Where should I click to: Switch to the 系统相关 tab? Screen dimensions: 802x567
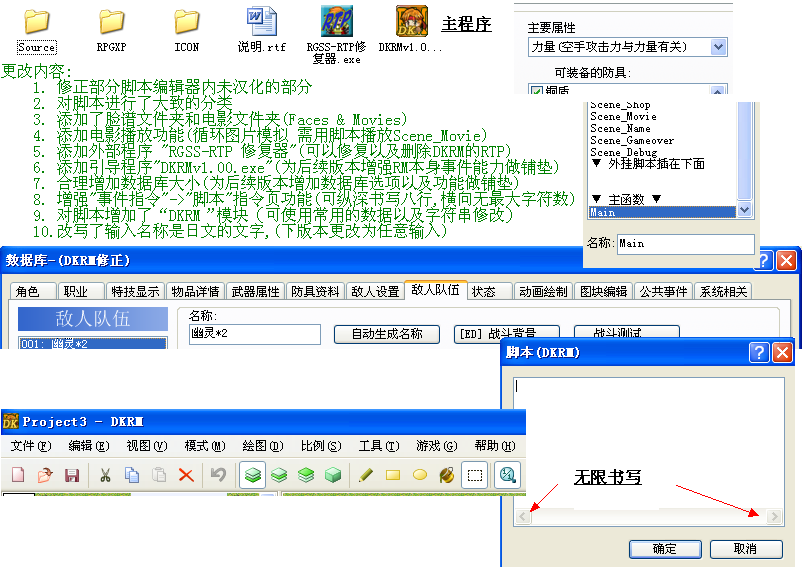[723, 291]
